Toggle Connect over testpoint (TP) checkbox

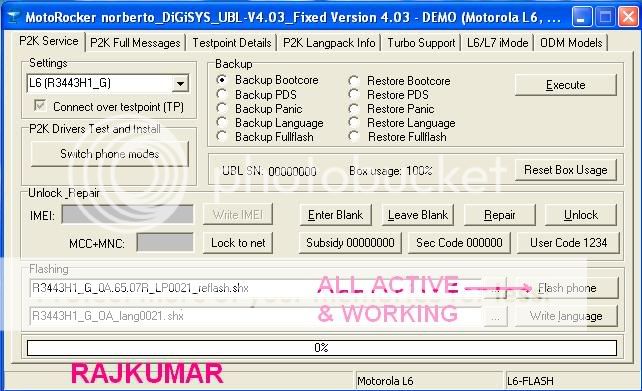click(x=40, y=106)
